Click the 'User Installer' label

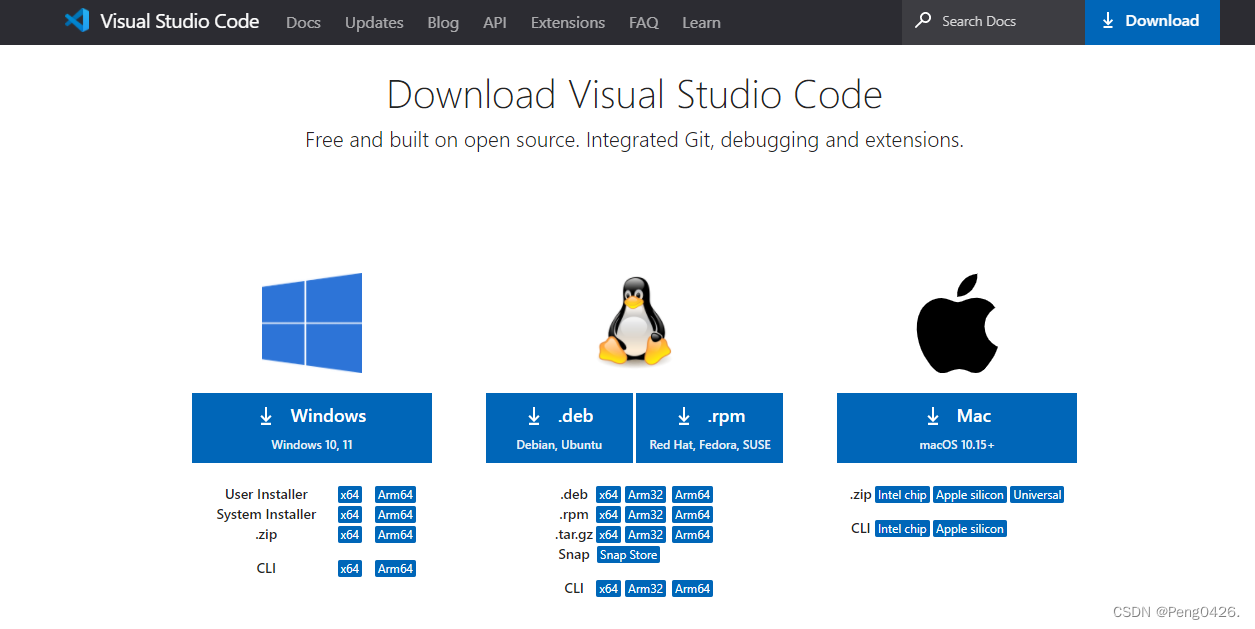pyautogui.click(x=266, y=494)
